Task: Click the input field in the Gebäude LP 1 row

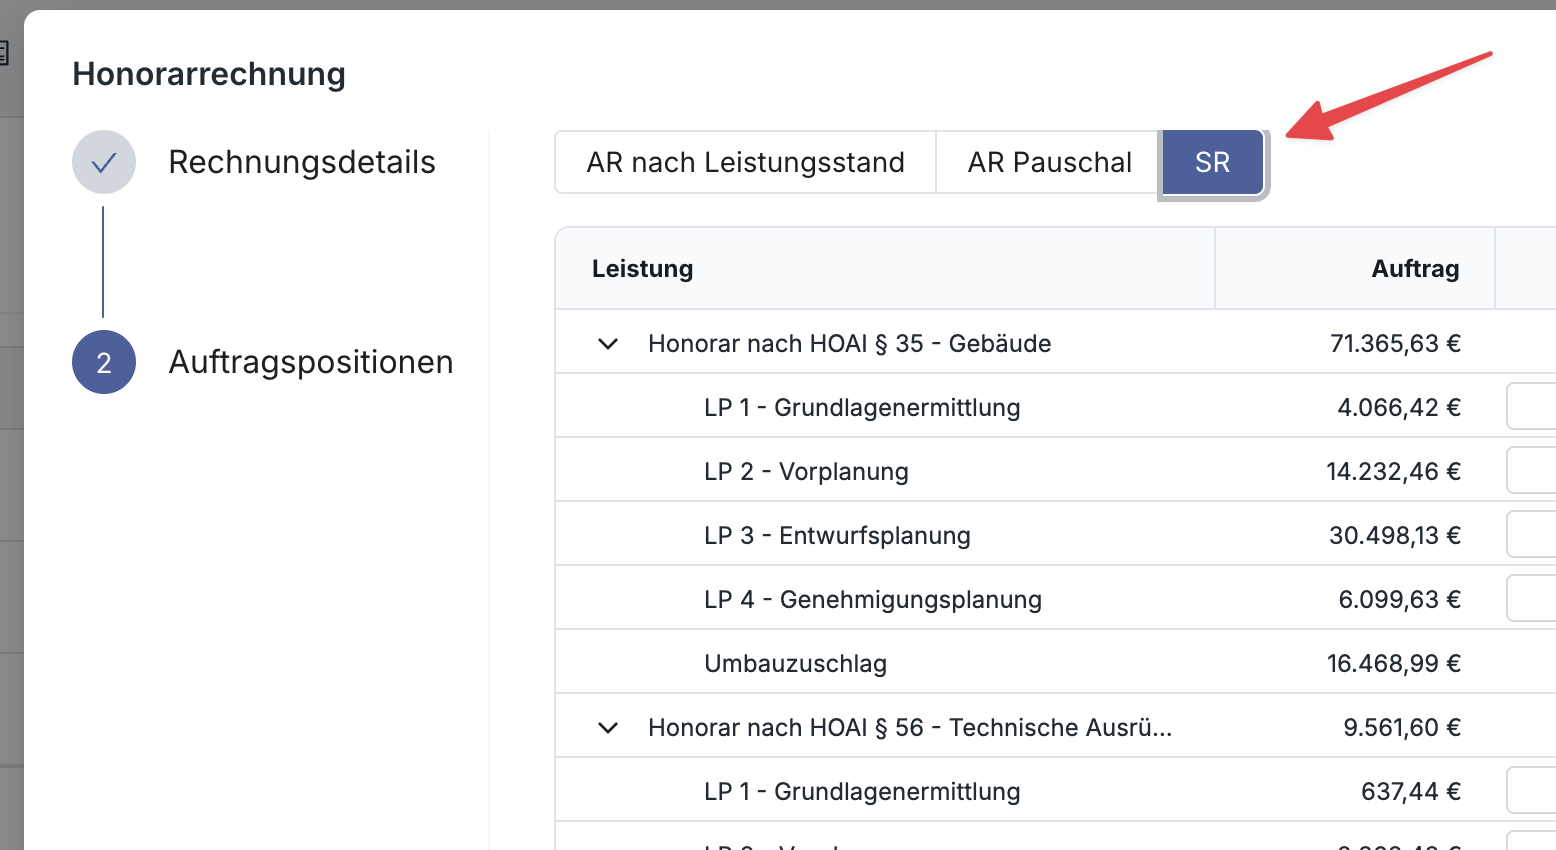Action: pos(1531,407)
